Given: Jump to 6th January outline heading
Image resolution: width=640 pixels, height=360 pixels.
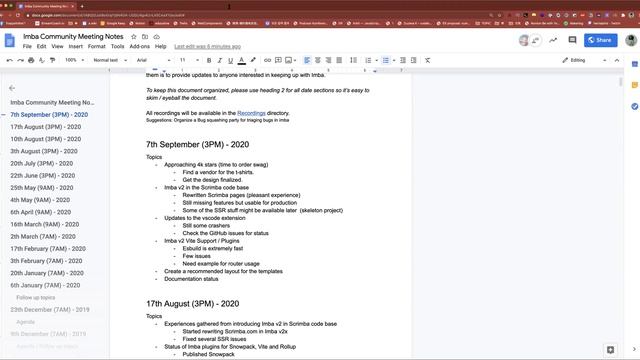Looking at the screenshot, I should pos(45,285).
